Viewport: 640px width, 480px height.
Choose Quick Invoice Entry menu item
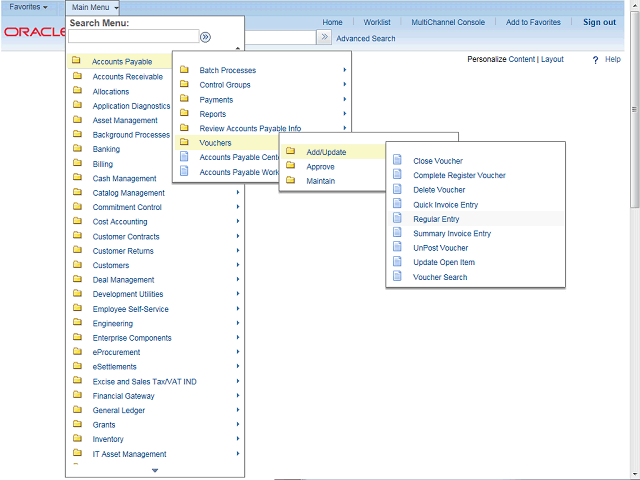(445, 204)
